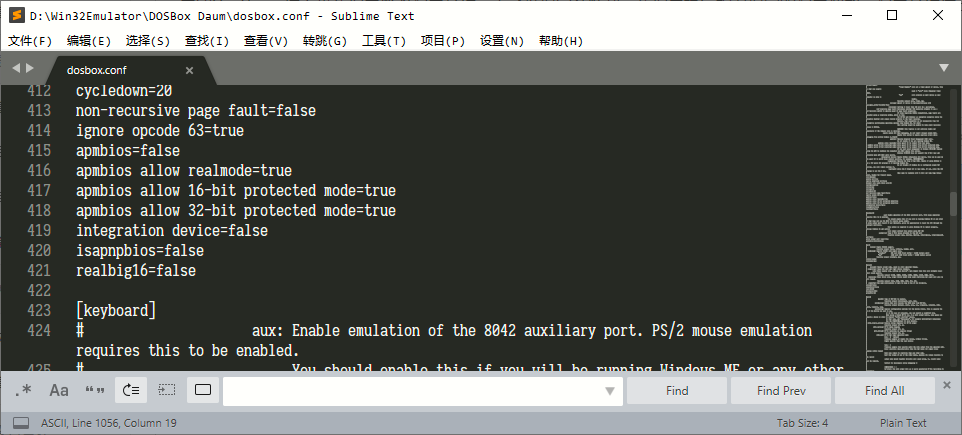Open the 设置(N) menu
Screen dimensions: 962x435
502,41
